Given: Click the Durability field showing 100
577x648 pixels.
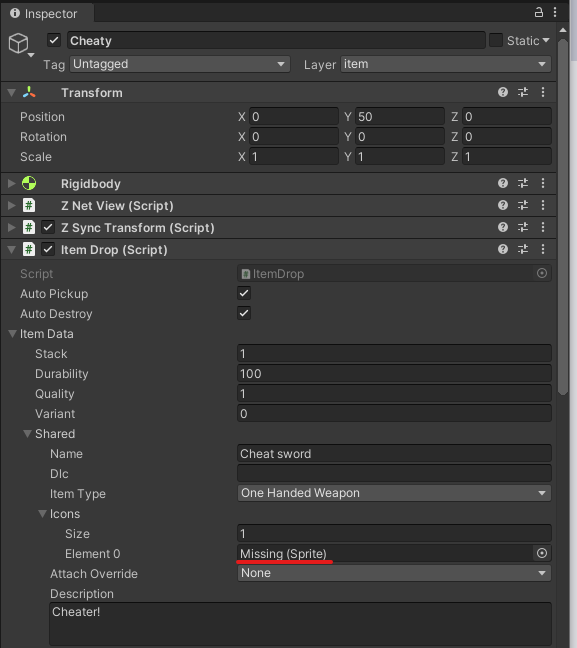Looking at the screenshot, I should tap(394, 373).
